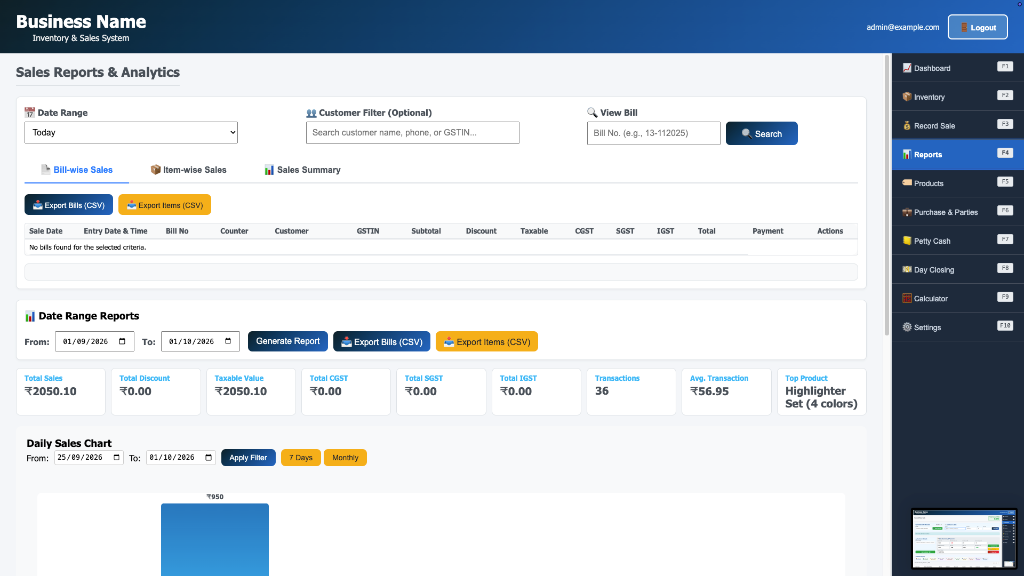Click the Bill No column header
Screen dimensions: 1024x576
(177, 231)
